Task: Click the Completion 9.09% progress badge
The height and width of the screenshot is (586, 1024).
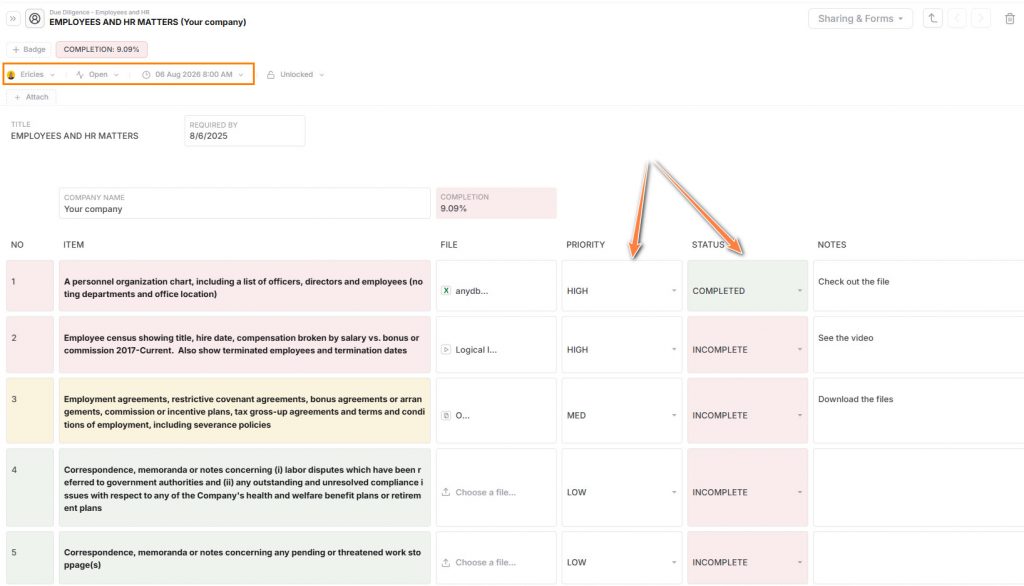Action: coord(102,49)
